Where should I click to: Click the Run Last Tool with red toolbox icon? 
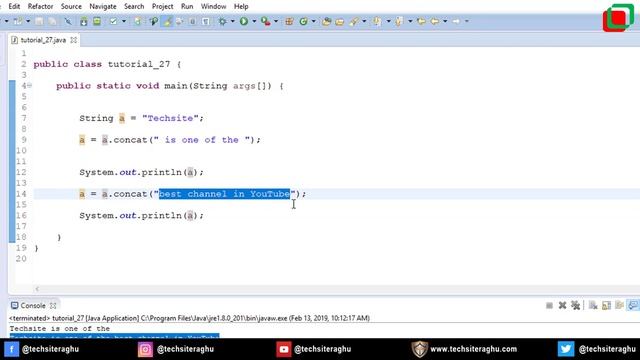(x=266, y=21)
